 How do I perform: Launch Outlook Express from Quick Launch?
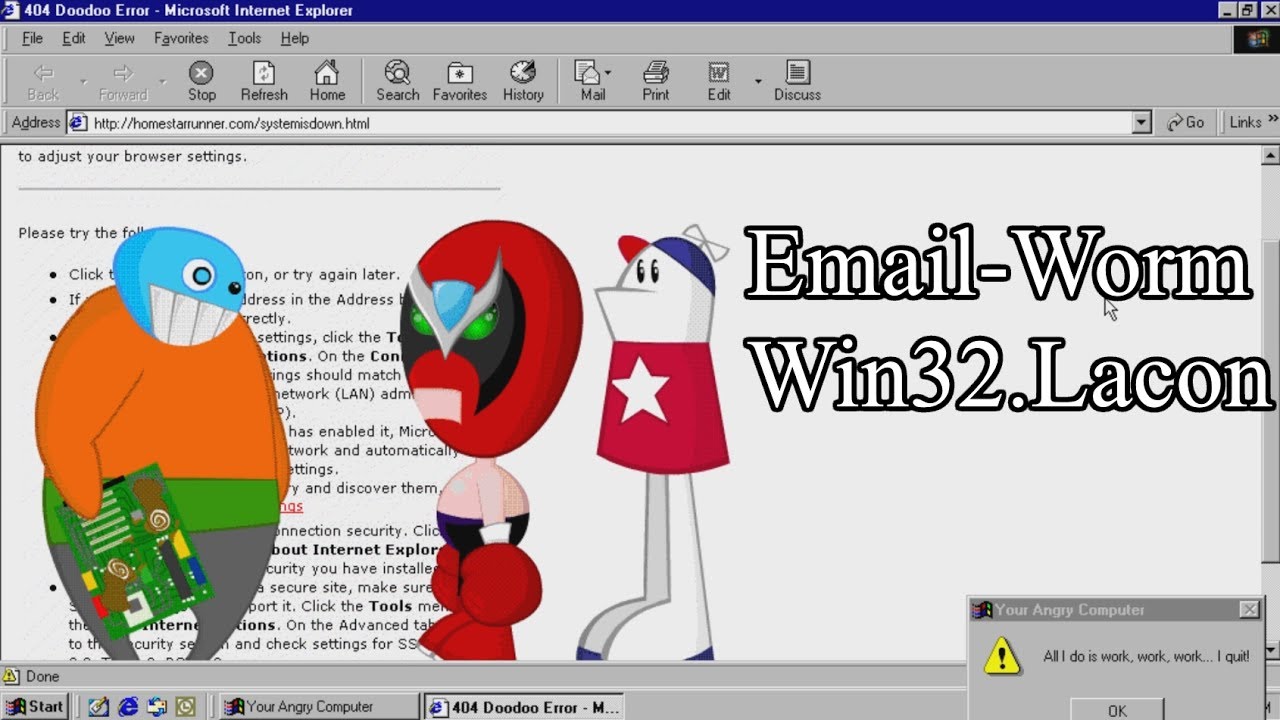click(158, 706)
